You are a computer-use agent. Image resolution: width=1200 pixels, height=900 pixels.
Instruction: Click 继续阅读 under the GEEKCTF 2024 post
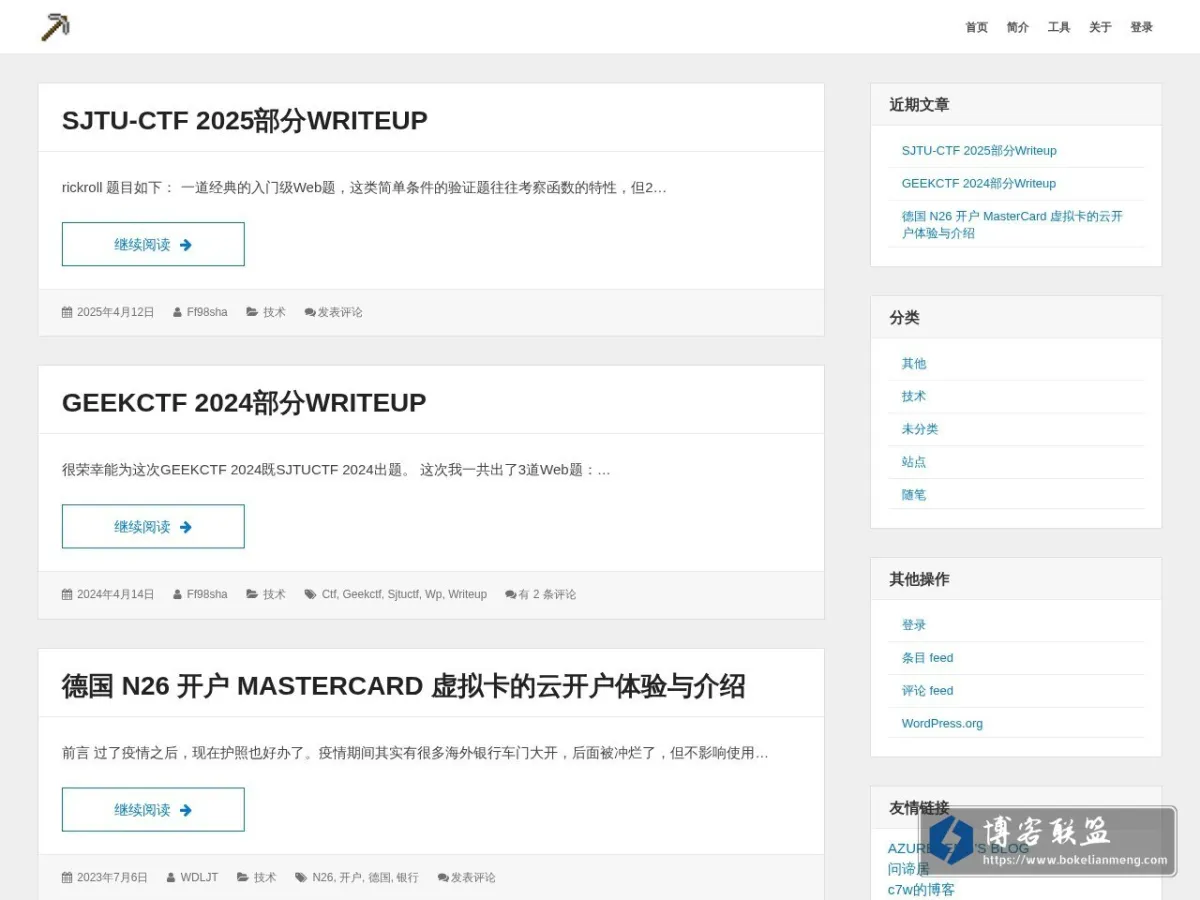[153, 526]
